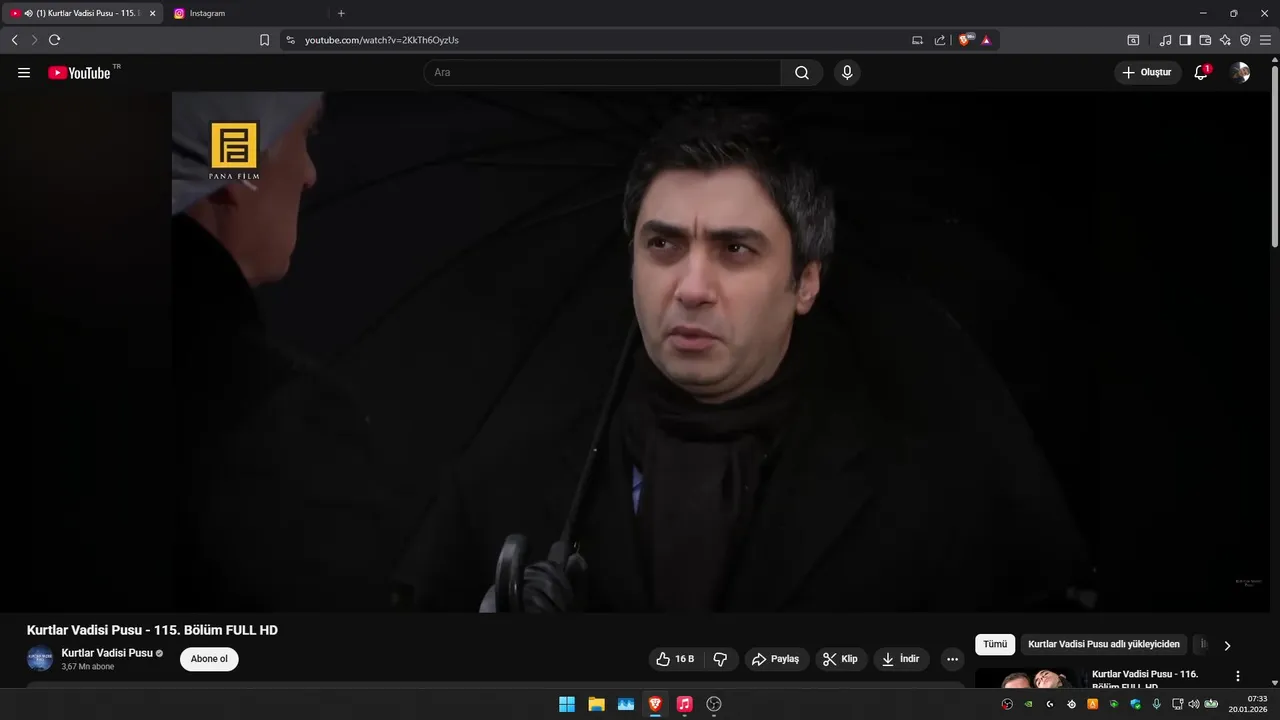Open the music app on the taskbar

[684, 704]
